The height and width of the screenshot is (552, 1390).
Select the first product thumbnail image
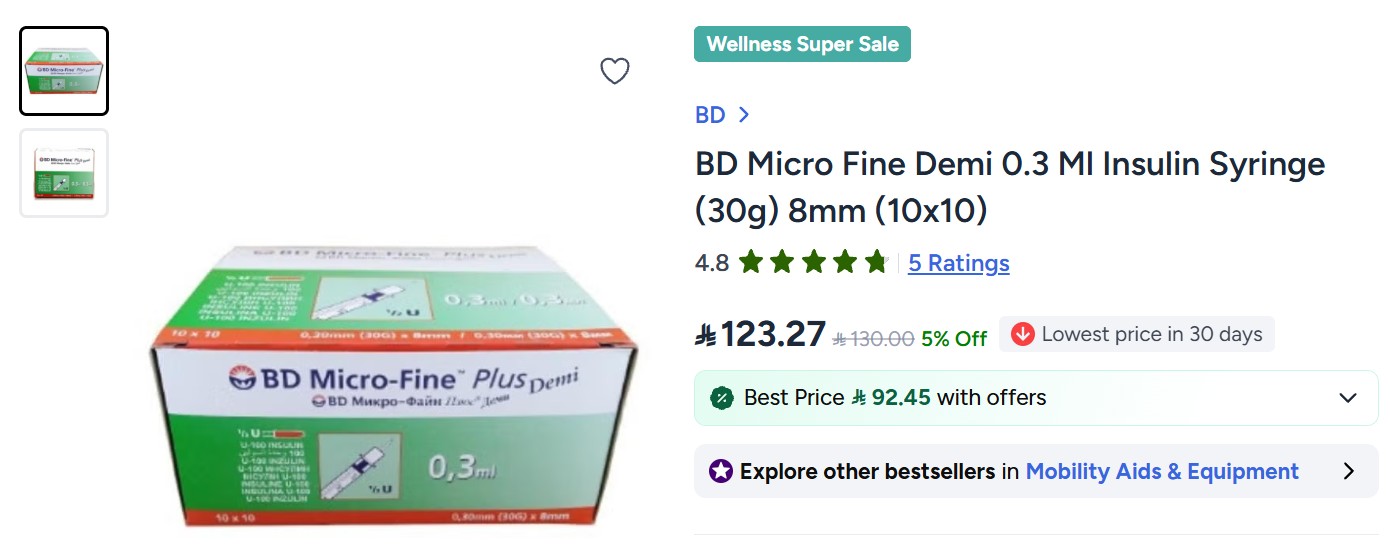point(64,71)
